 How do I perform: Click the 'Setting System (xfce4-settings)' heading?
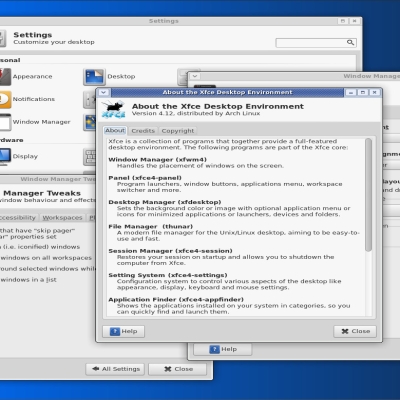(168, 275)
